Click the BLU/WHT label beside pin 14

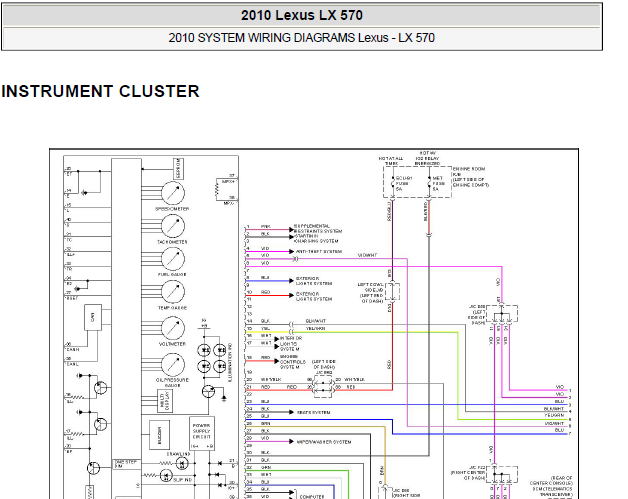pyautogui.click(x=316, y=321)
